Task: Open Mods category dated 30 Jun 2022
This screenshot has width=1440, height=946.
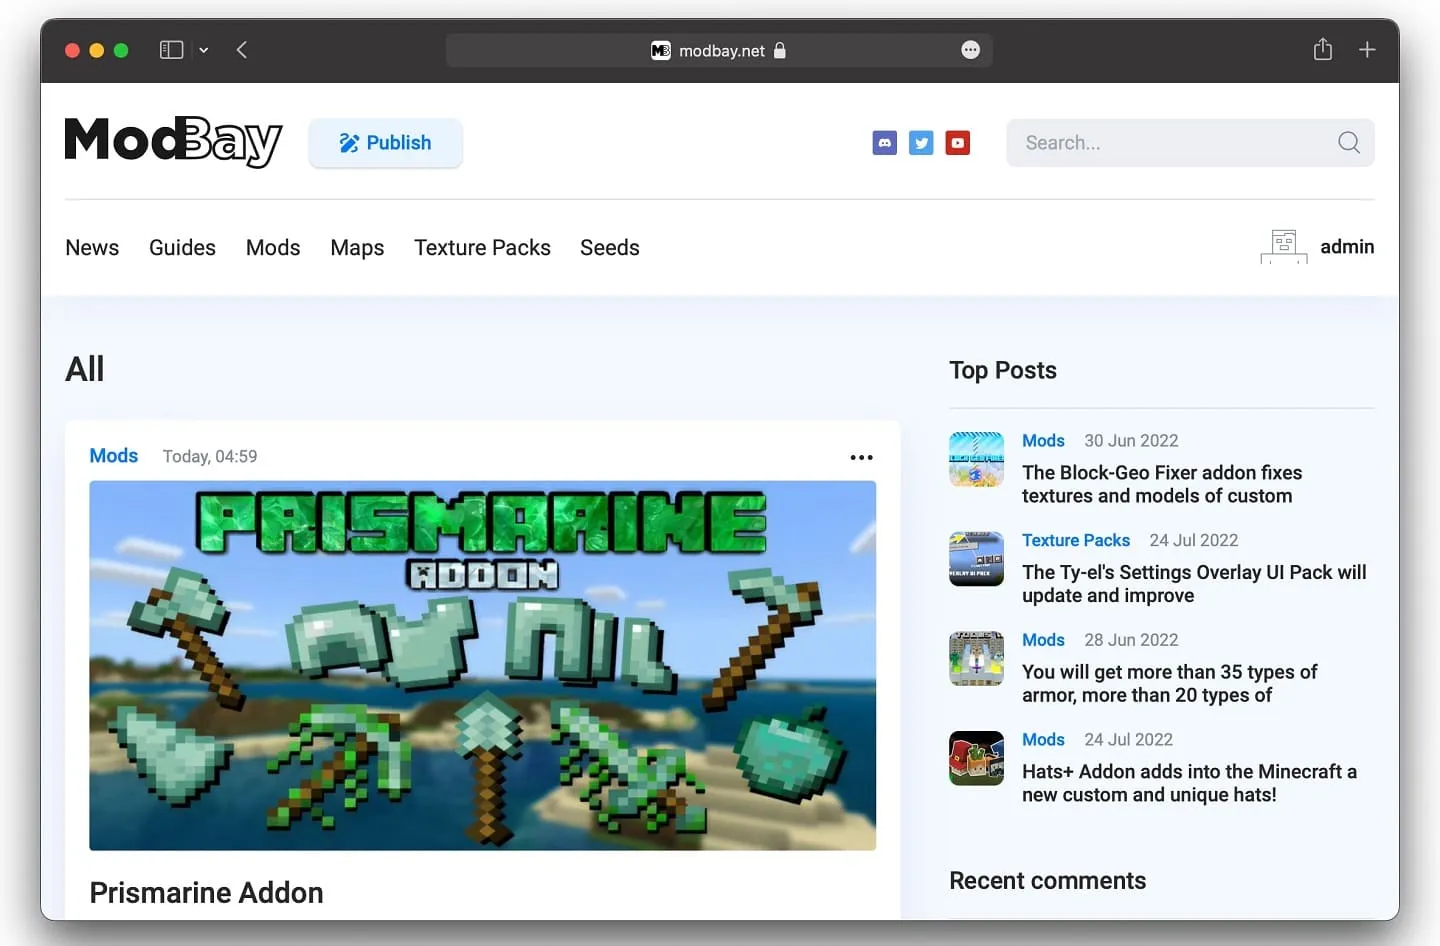Action: [1043, 441]
